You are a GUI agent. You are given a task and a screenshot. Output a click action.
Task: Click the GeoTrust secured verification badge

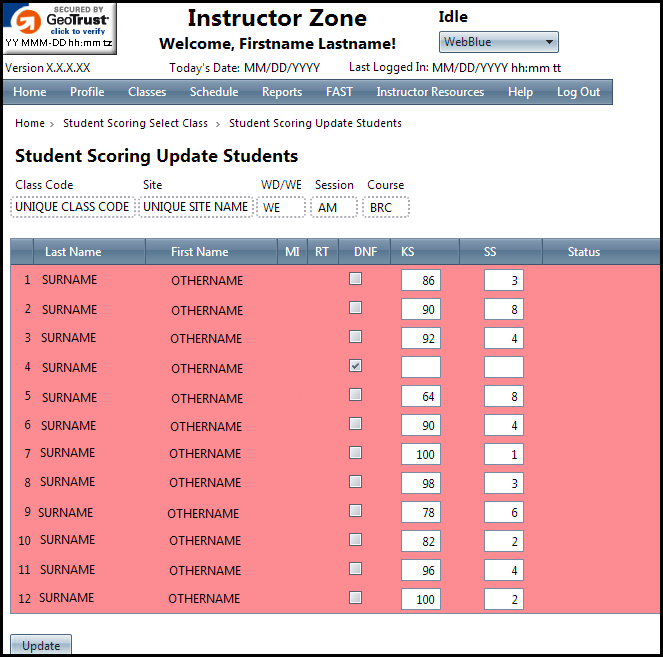click(60, 28)
